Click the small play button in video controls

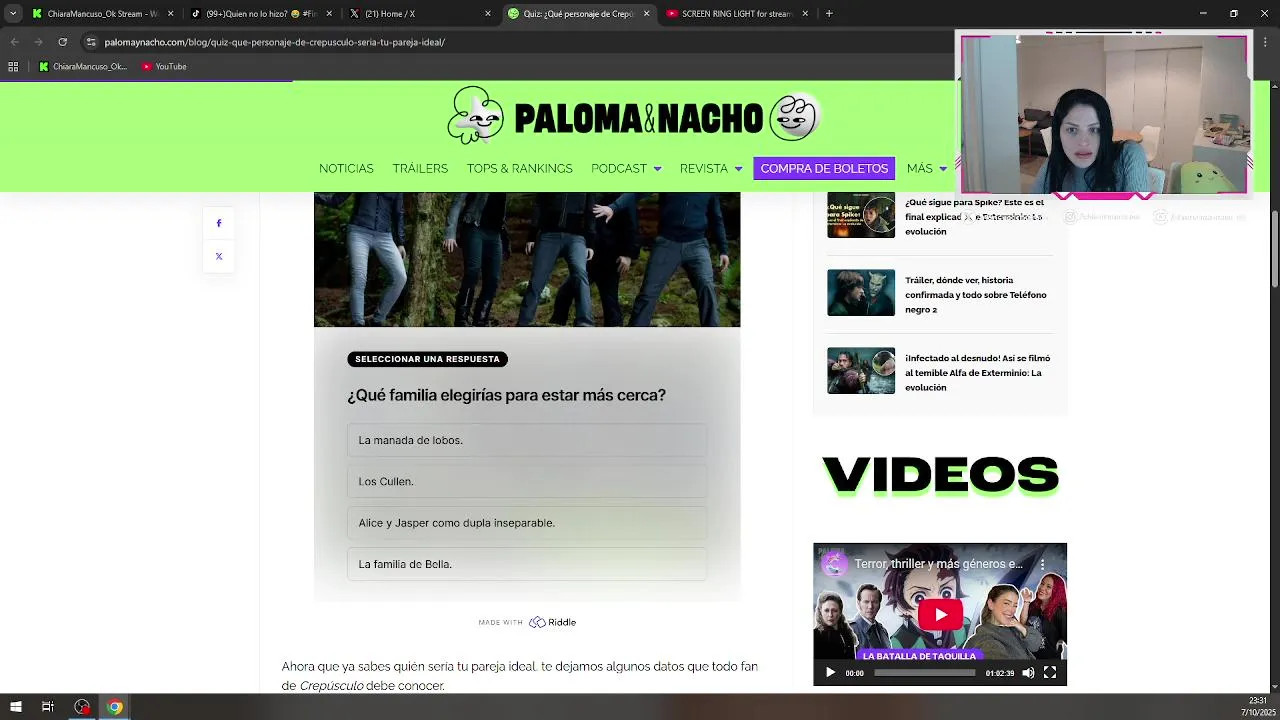pyautogui.click(x=830, y=673)
